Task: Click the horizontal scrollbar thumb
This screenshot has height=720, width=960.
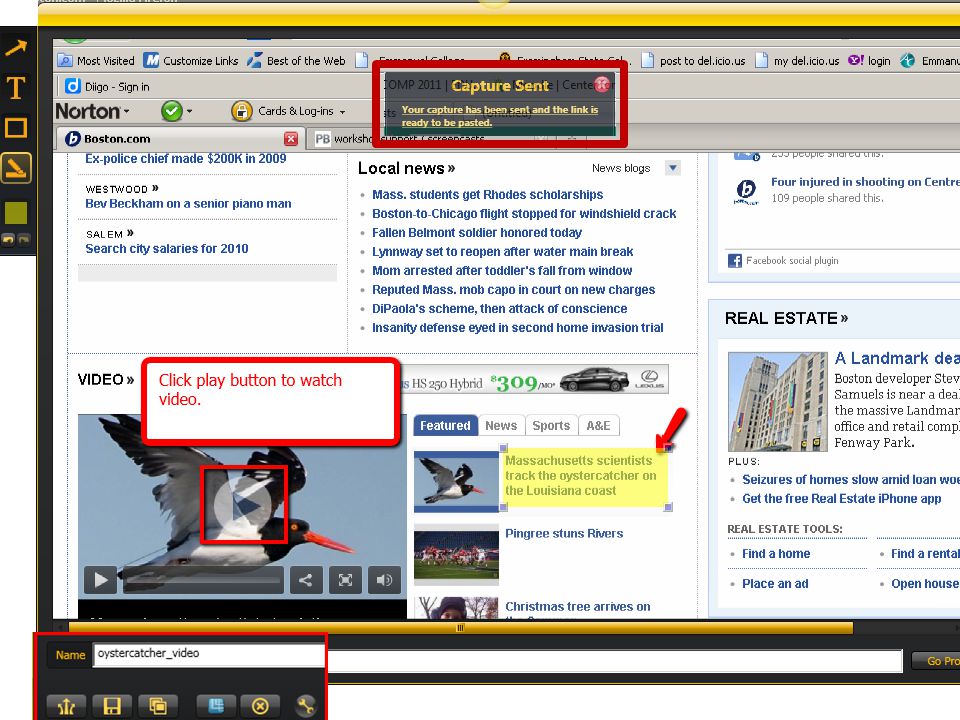Action: [460, 628]
